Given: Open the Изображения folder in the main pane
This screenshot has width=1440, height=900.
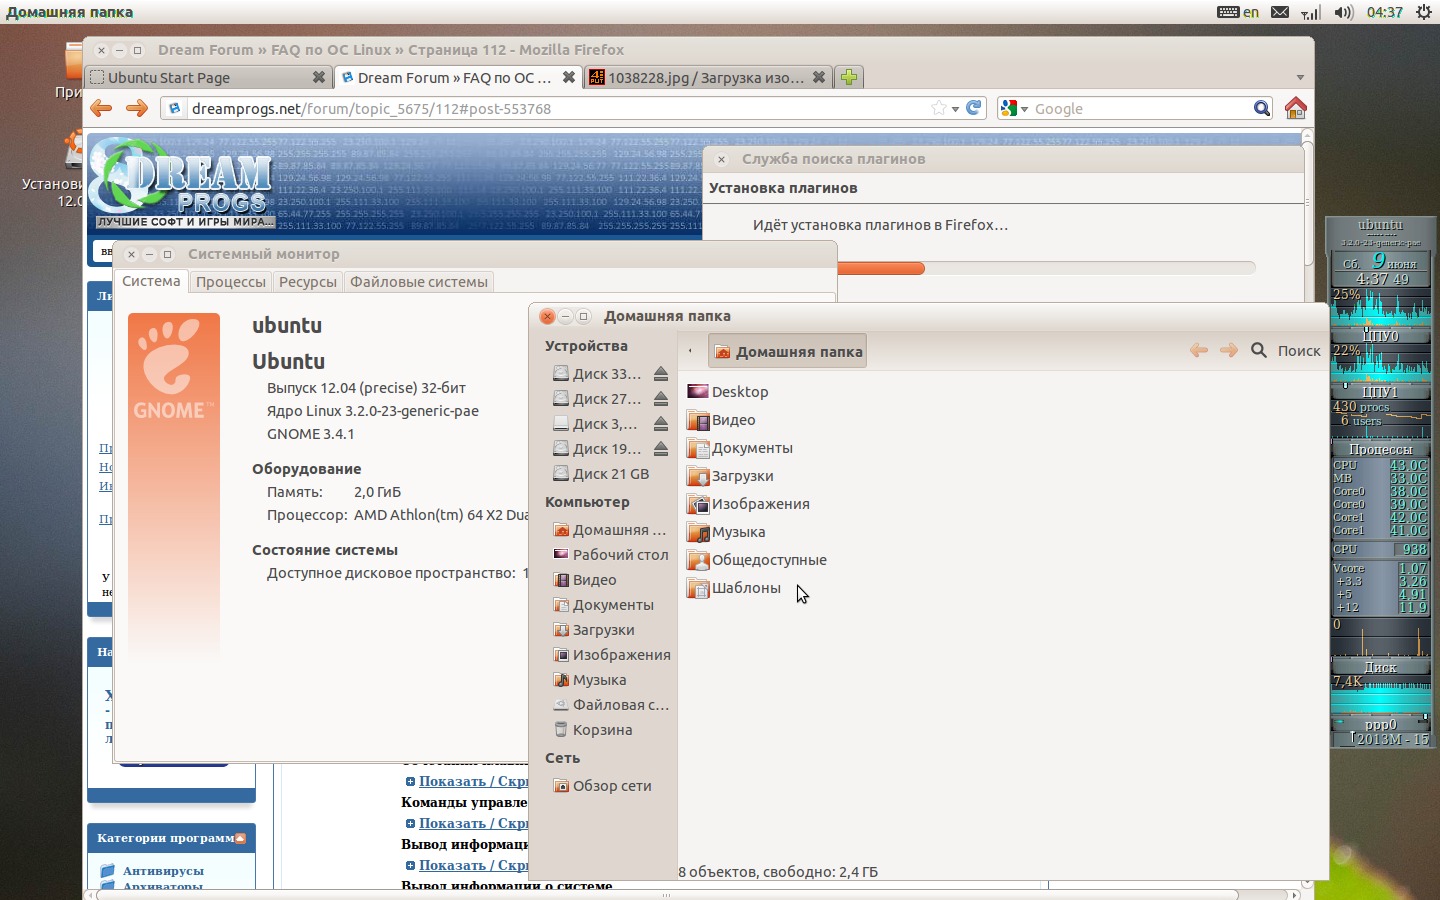Looking at the screenshot, I should [748, 504].
